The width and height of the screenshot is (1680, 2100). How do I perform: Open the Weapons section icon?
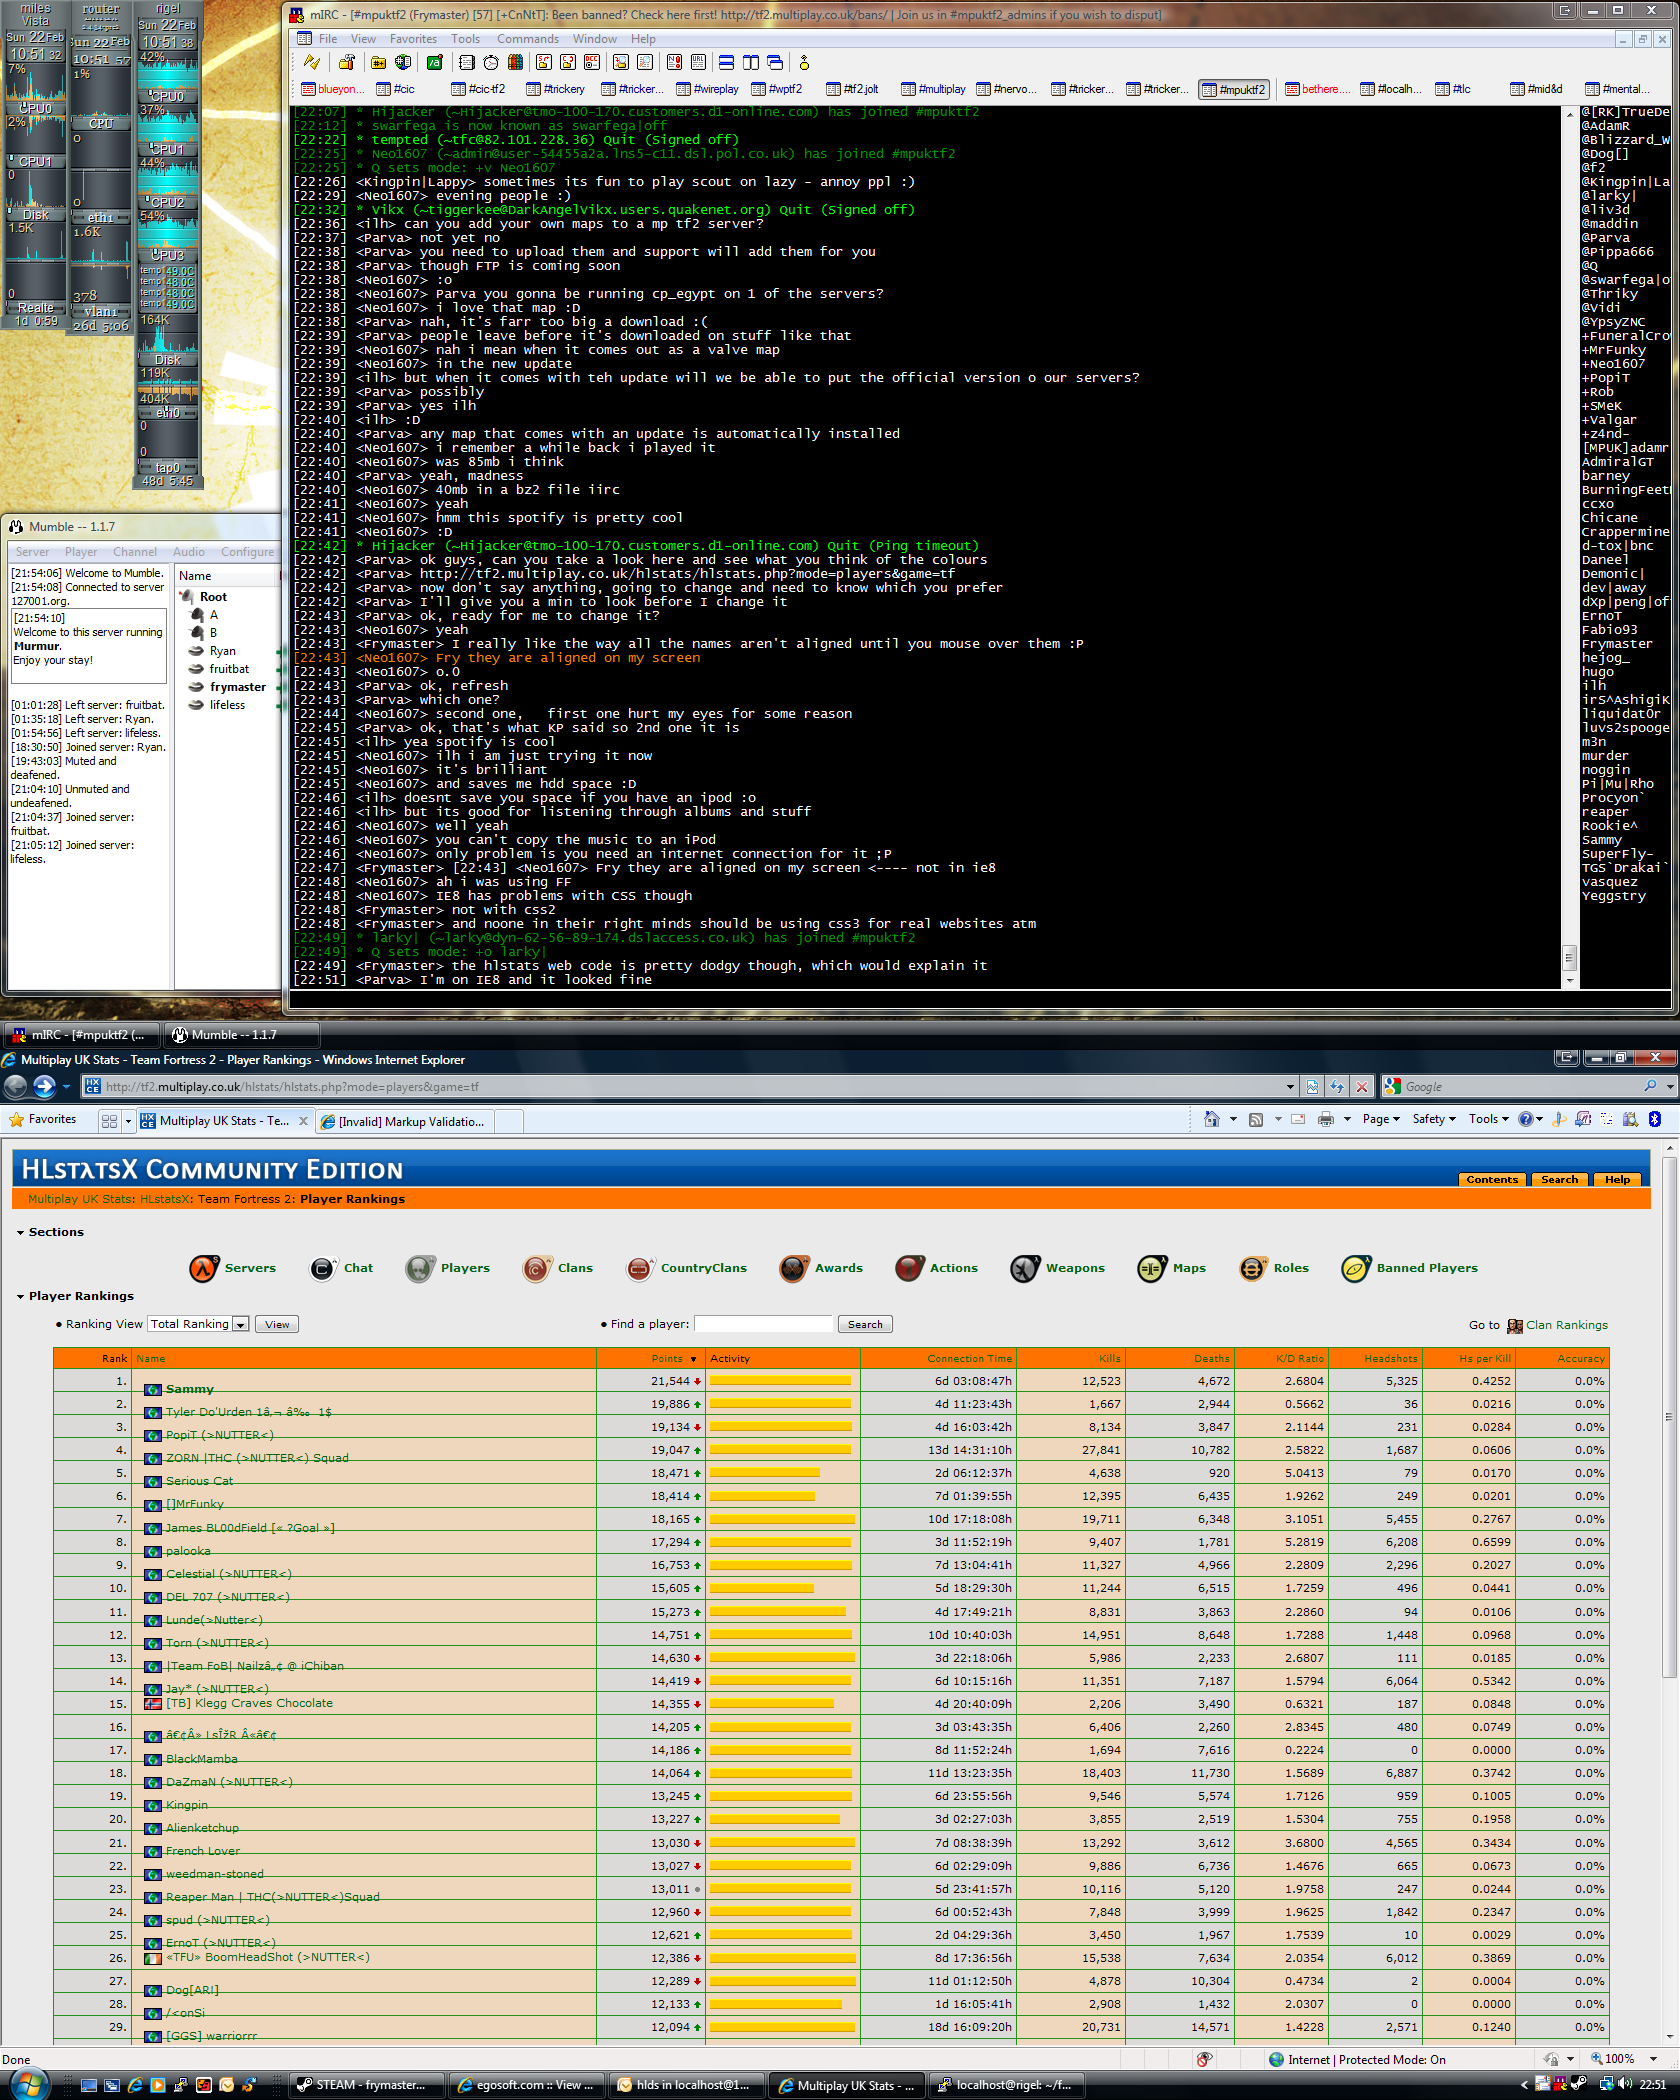[1025, 1268]
